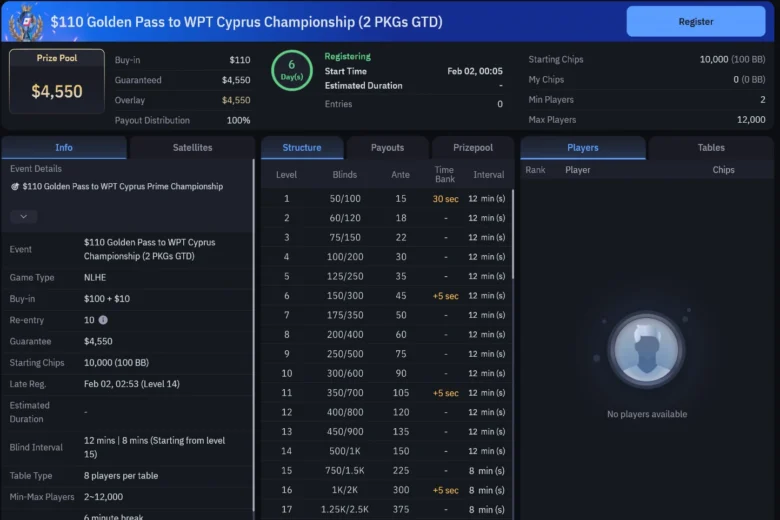Click the Min-Max Players 2~12,000 value
The height and width of the screenshot is (520, 780).
click(x=103, y=497)
